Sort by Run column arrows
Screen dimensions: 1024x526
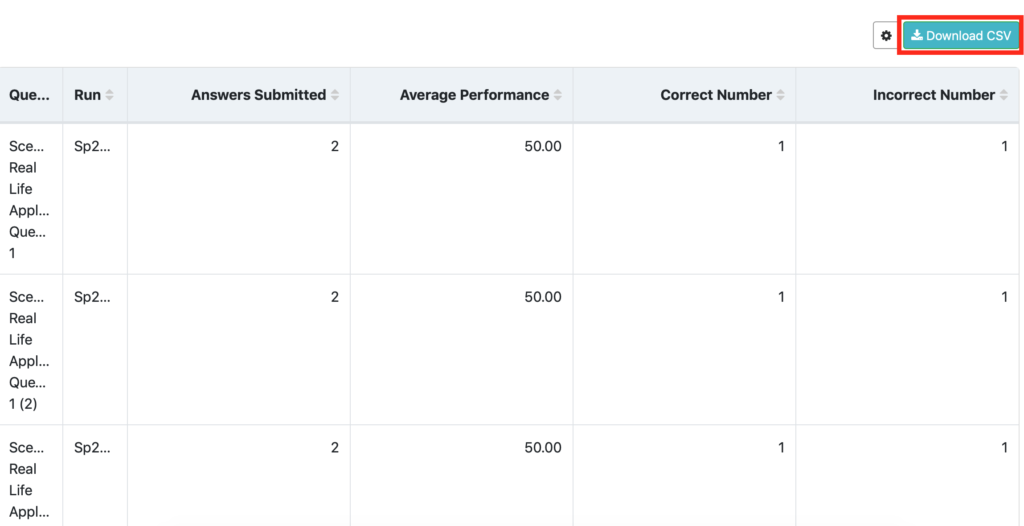tap(109, 95)
